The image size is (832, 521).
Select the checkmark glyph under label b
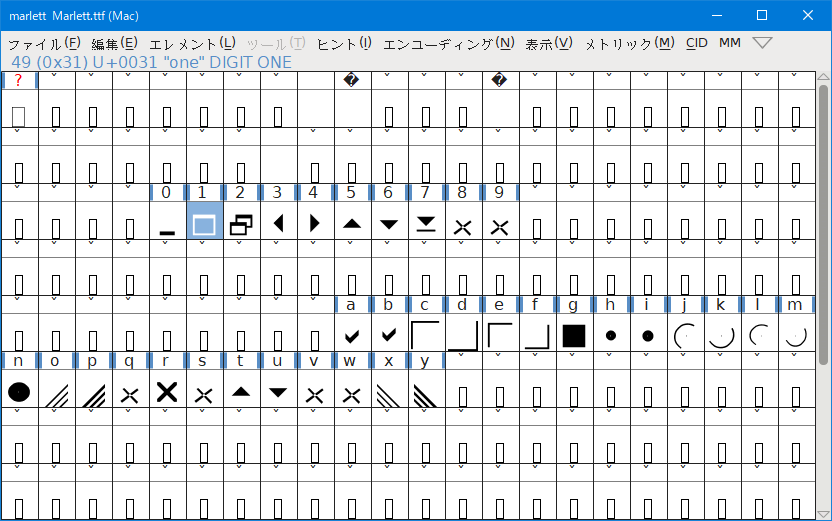(389, 333)
